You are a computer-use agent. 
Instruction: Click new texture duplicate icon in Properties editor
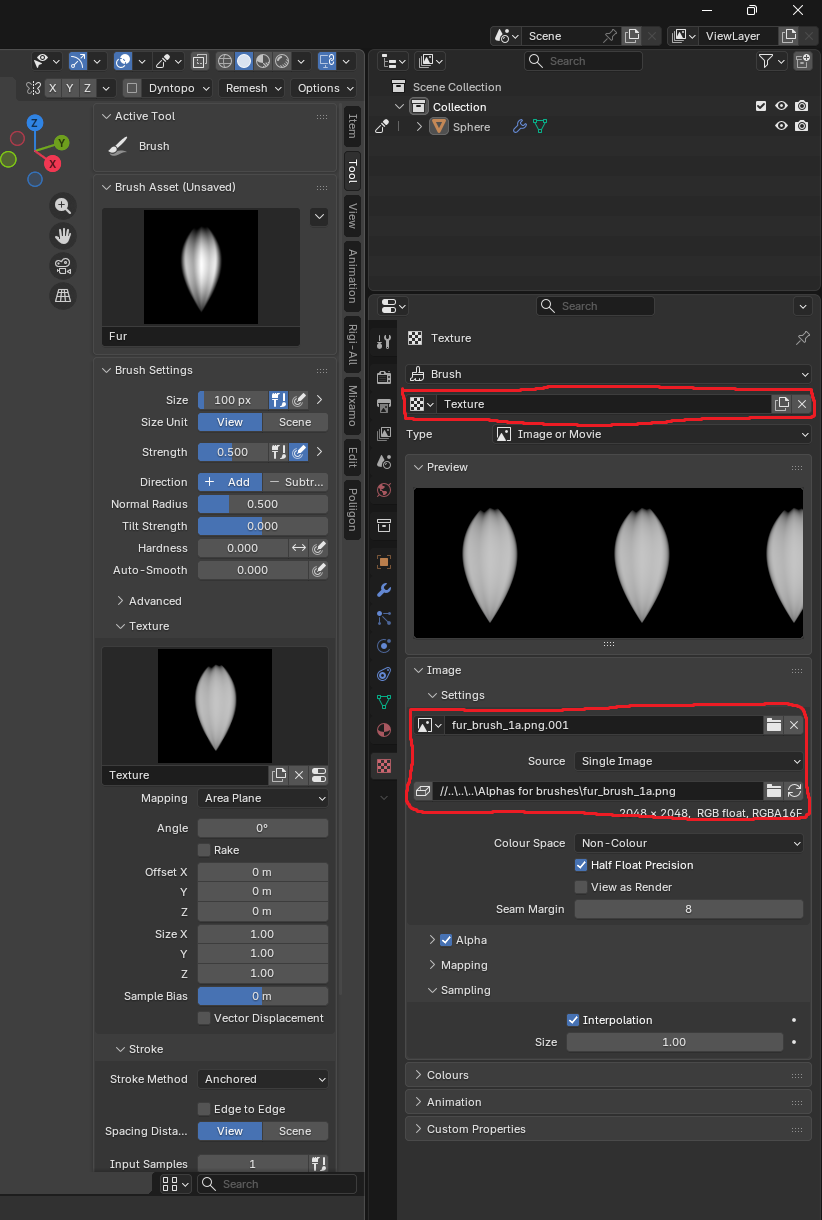[782, 404]
